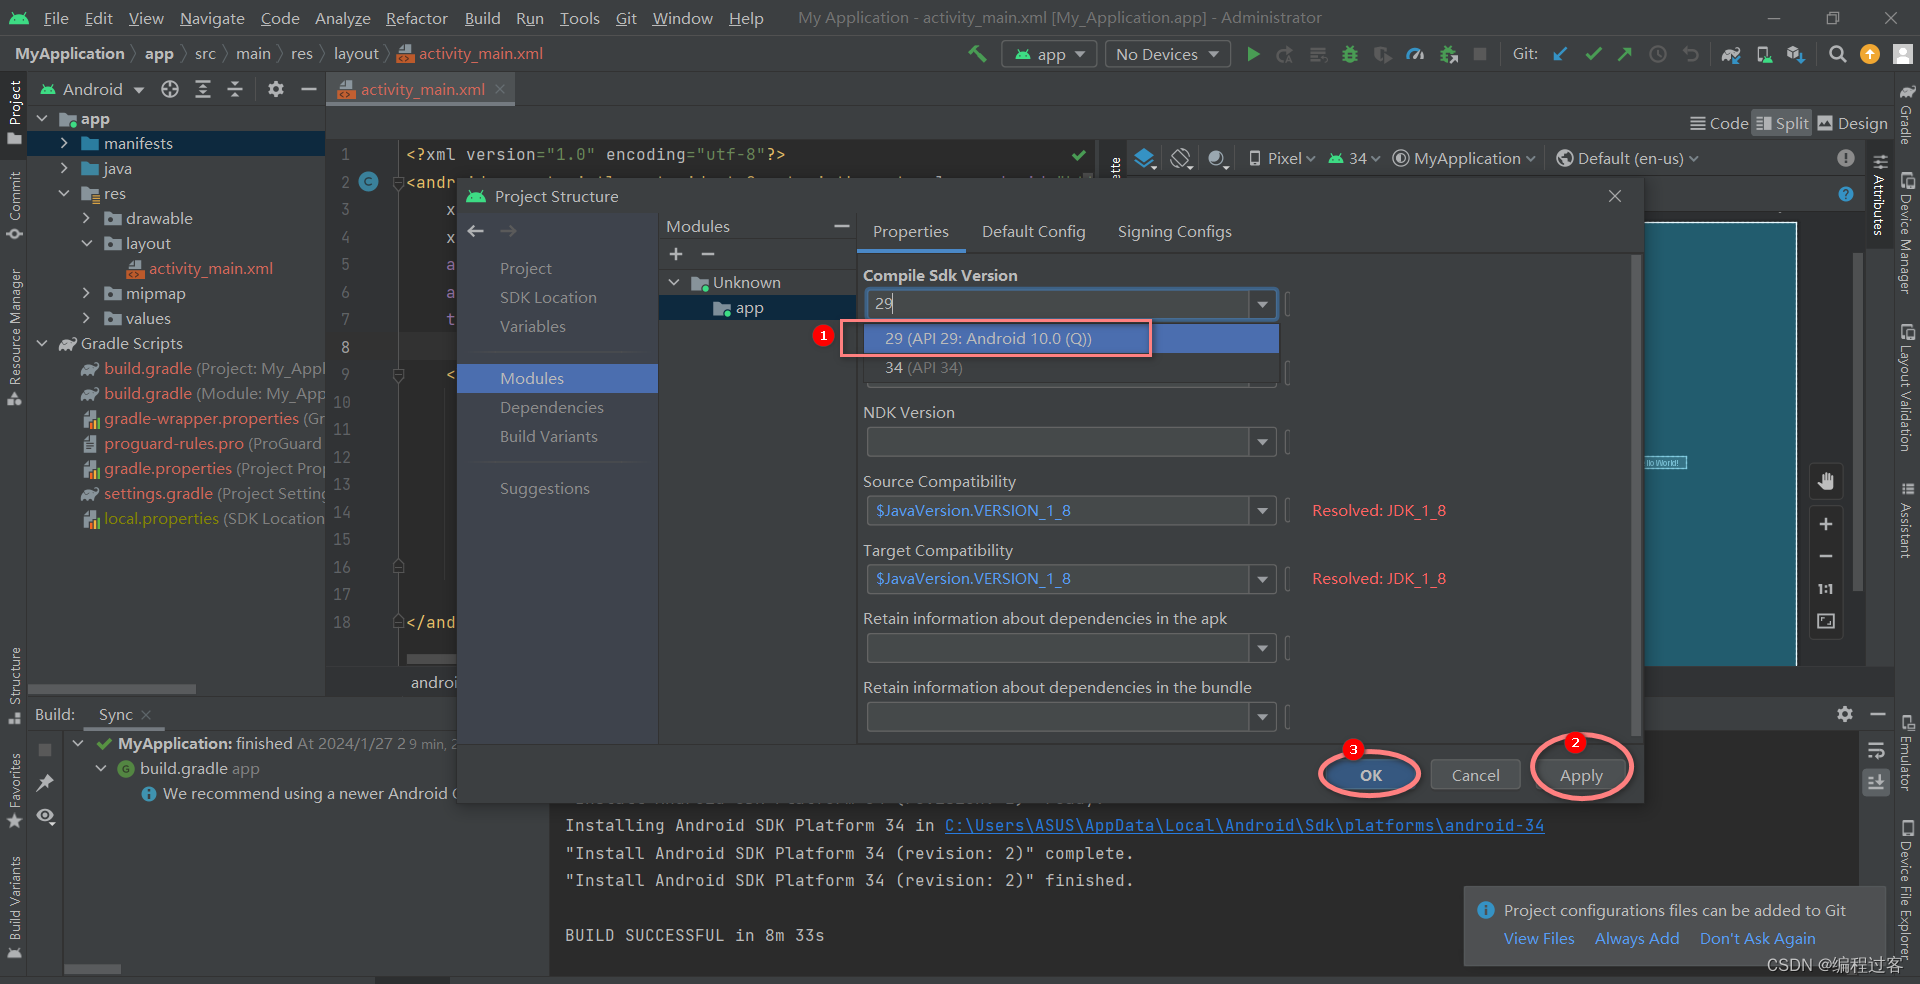Open the Compile Sdk Version dropdown arrow
1920x984 pixels.
click(x=1263, y=304)
